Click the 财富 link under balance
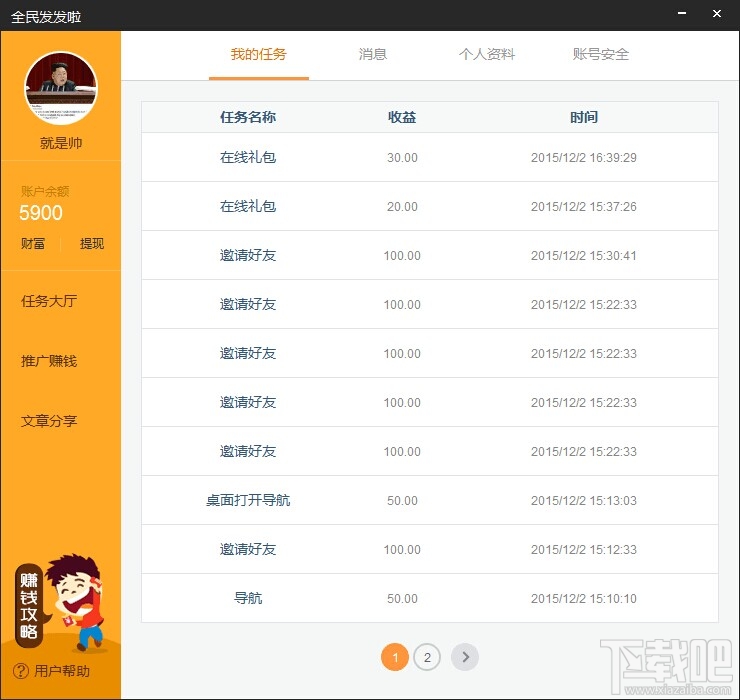 coord(33,244)
